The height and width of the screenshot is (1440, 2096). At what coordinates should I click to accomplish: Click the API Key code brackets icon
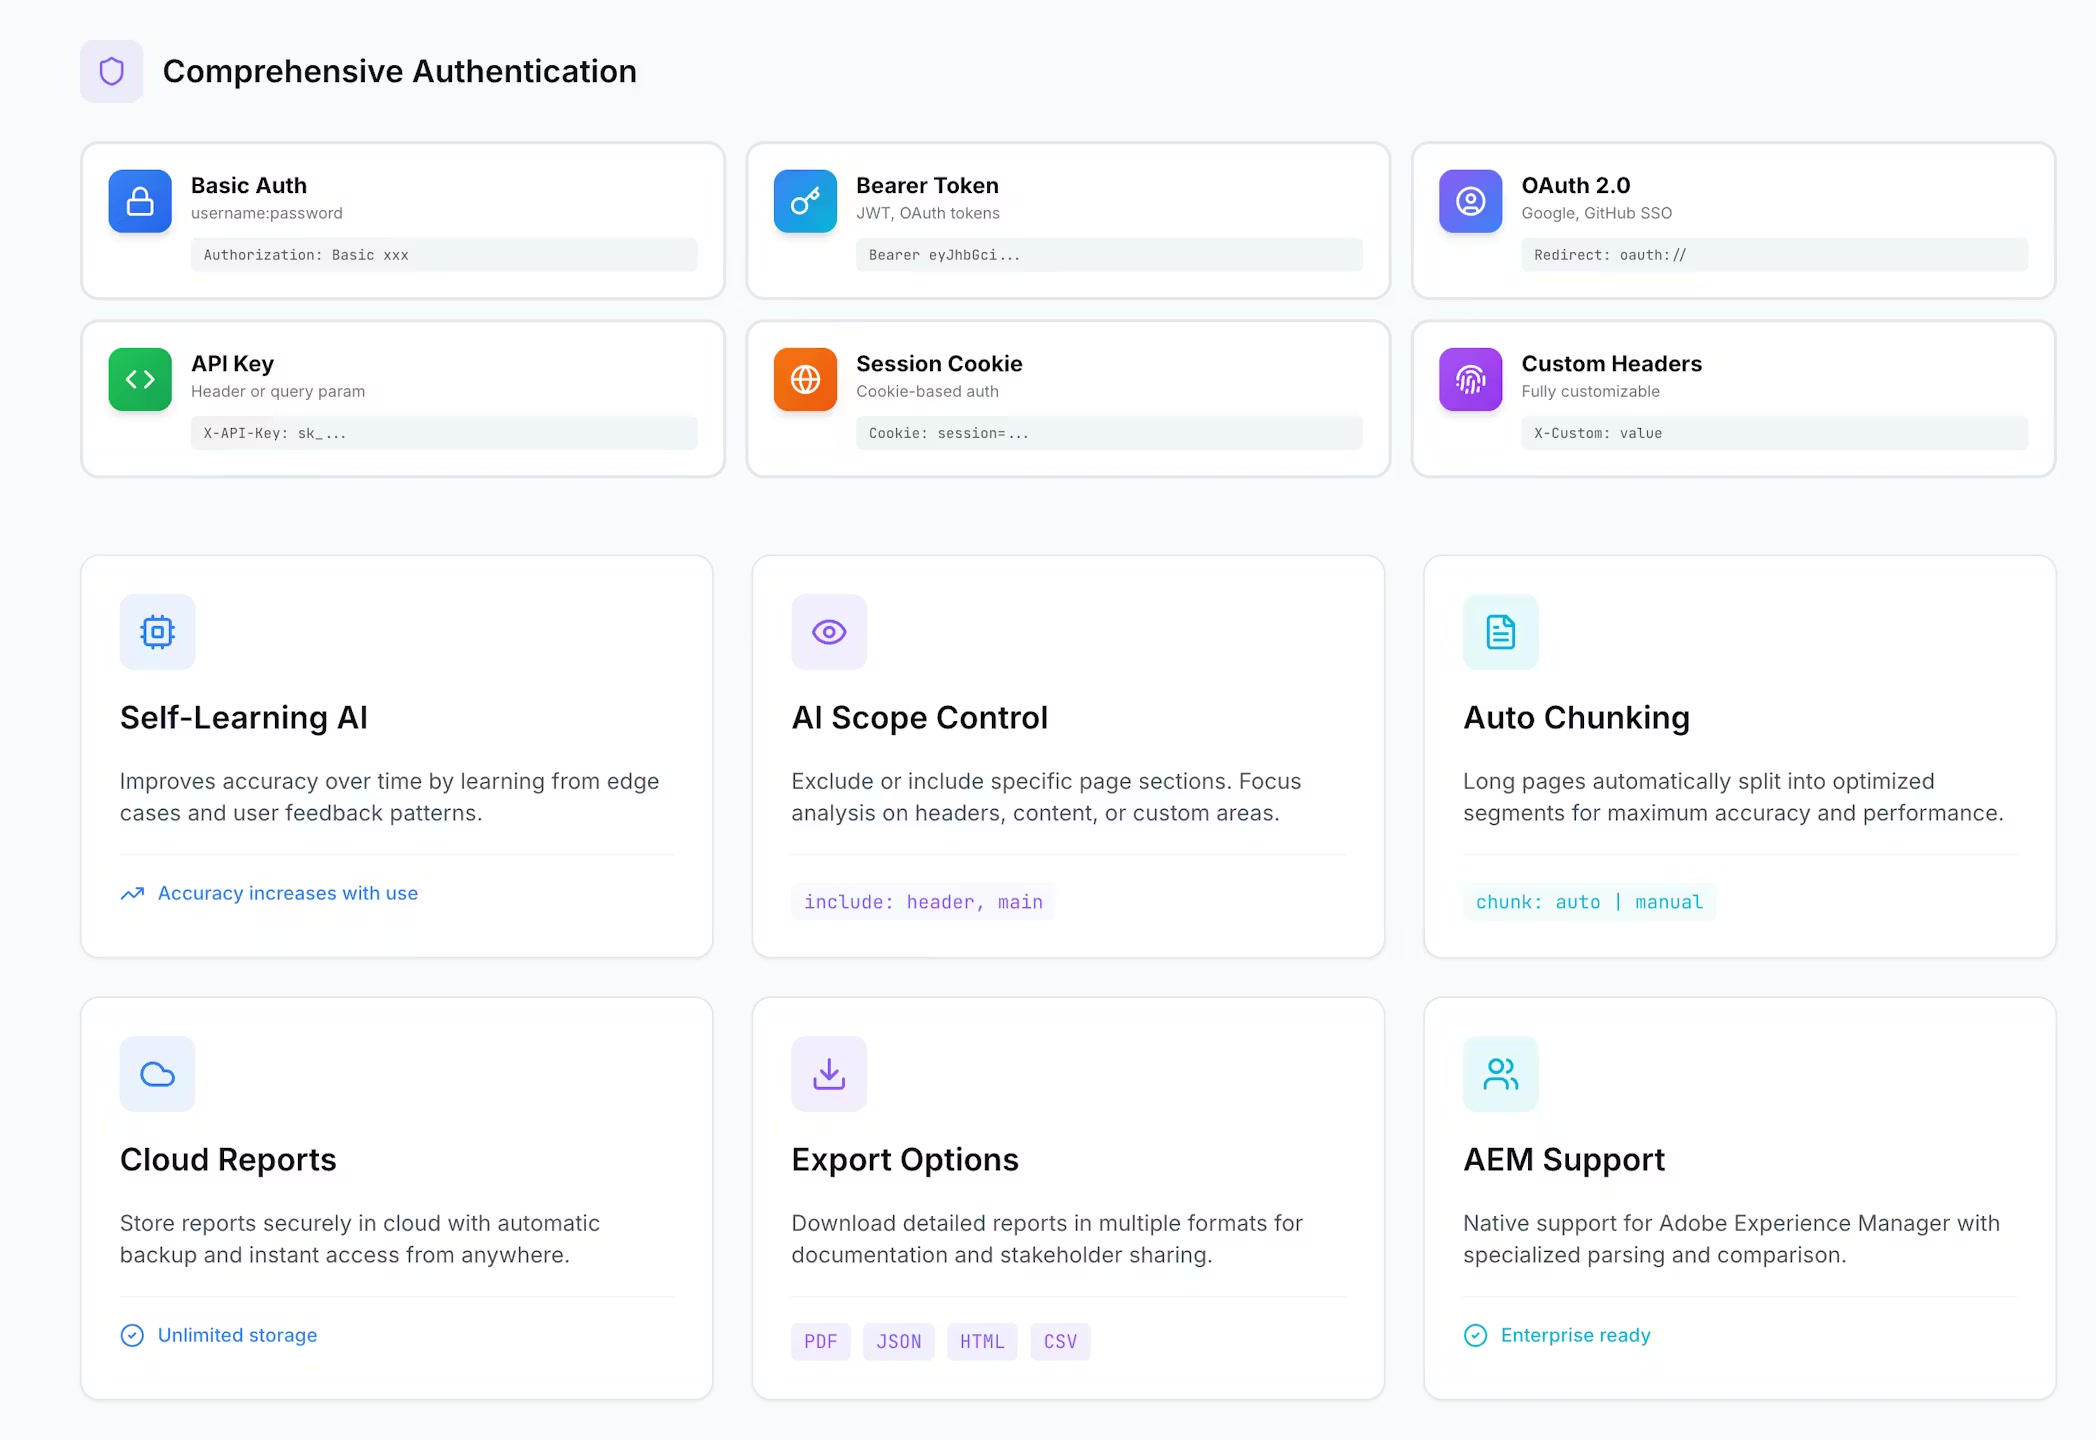point(140,379)
